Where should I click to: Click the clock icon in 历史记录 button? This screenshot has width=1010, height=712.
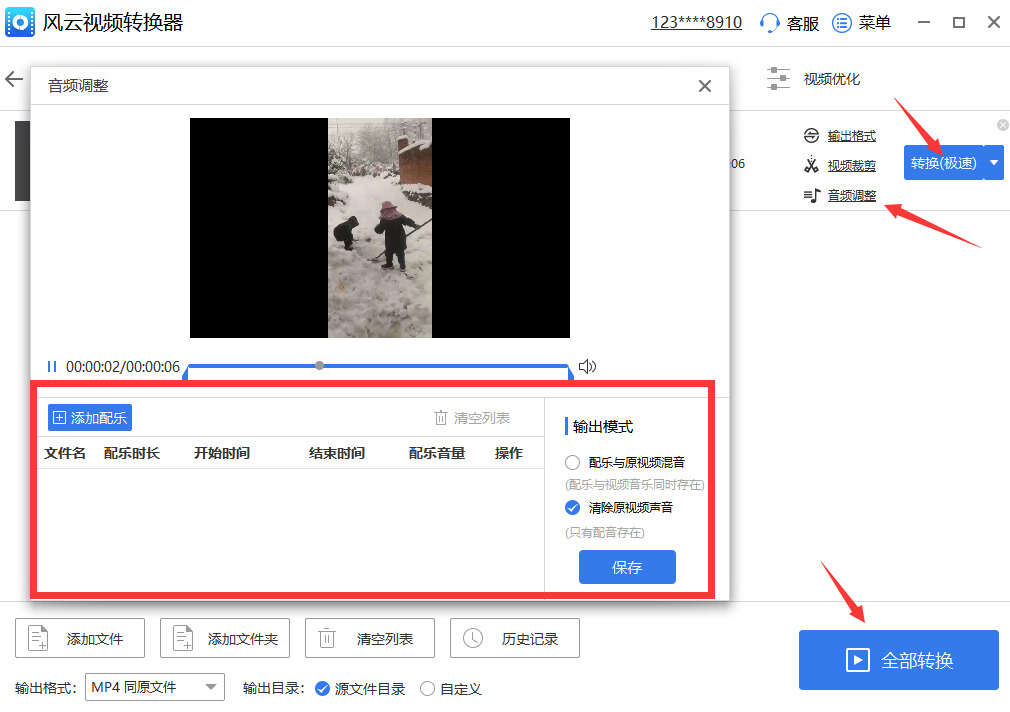pyautogui.click(x=473, y=639)
